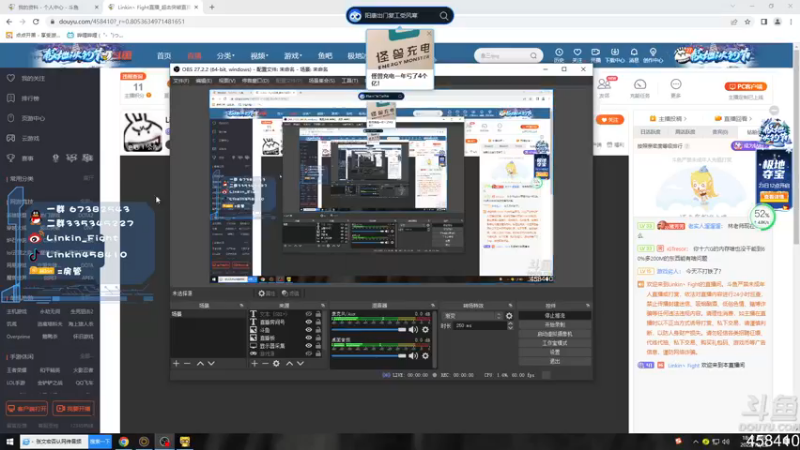
Task: Expand Douyu 游戏 games dropdown in nav
Action: [x=293, y=56]
